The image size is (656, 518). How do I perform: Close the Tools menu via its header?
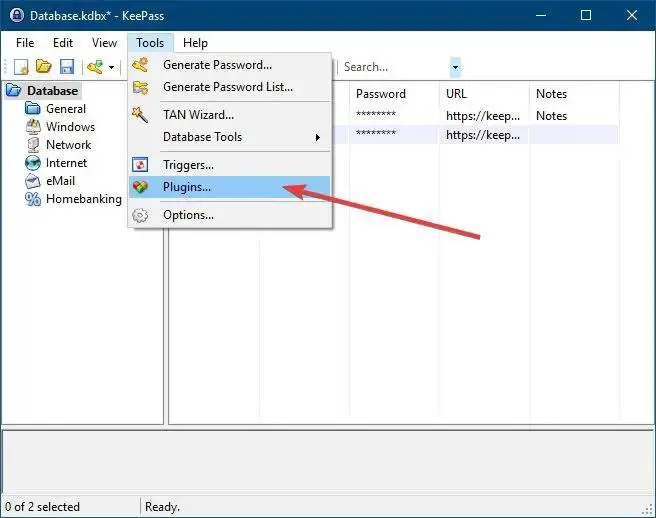150,43
